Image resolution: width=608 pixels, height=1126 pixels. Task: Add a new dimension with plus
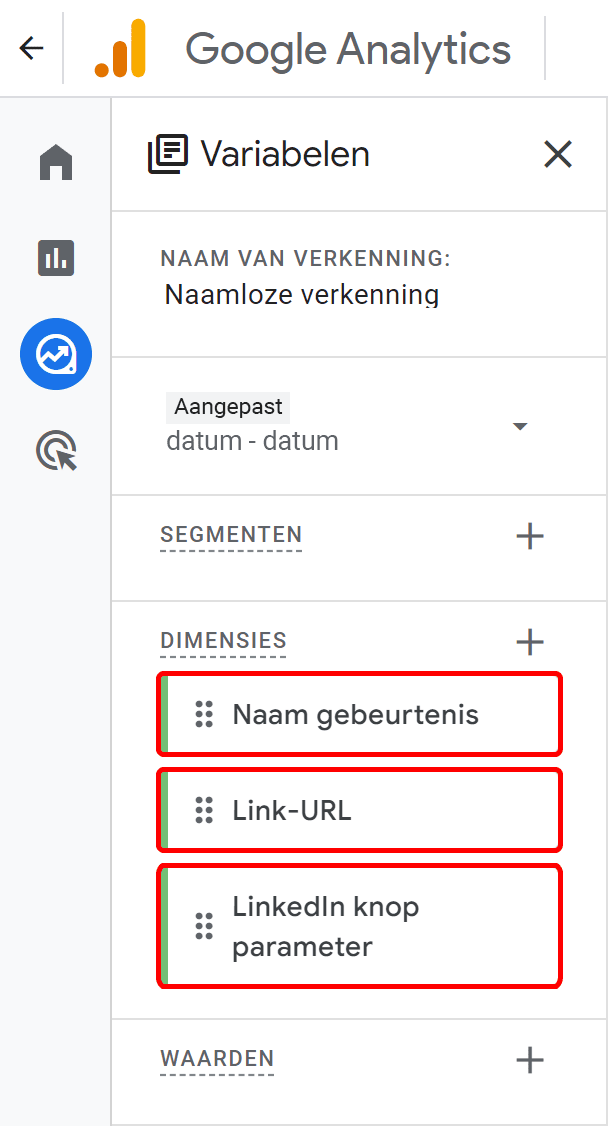pos(529,641)
